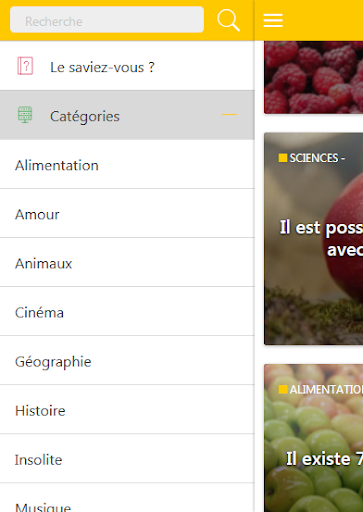Collapse the Catégories menu section
Screen dimensions: 363x512
[127, 115]
